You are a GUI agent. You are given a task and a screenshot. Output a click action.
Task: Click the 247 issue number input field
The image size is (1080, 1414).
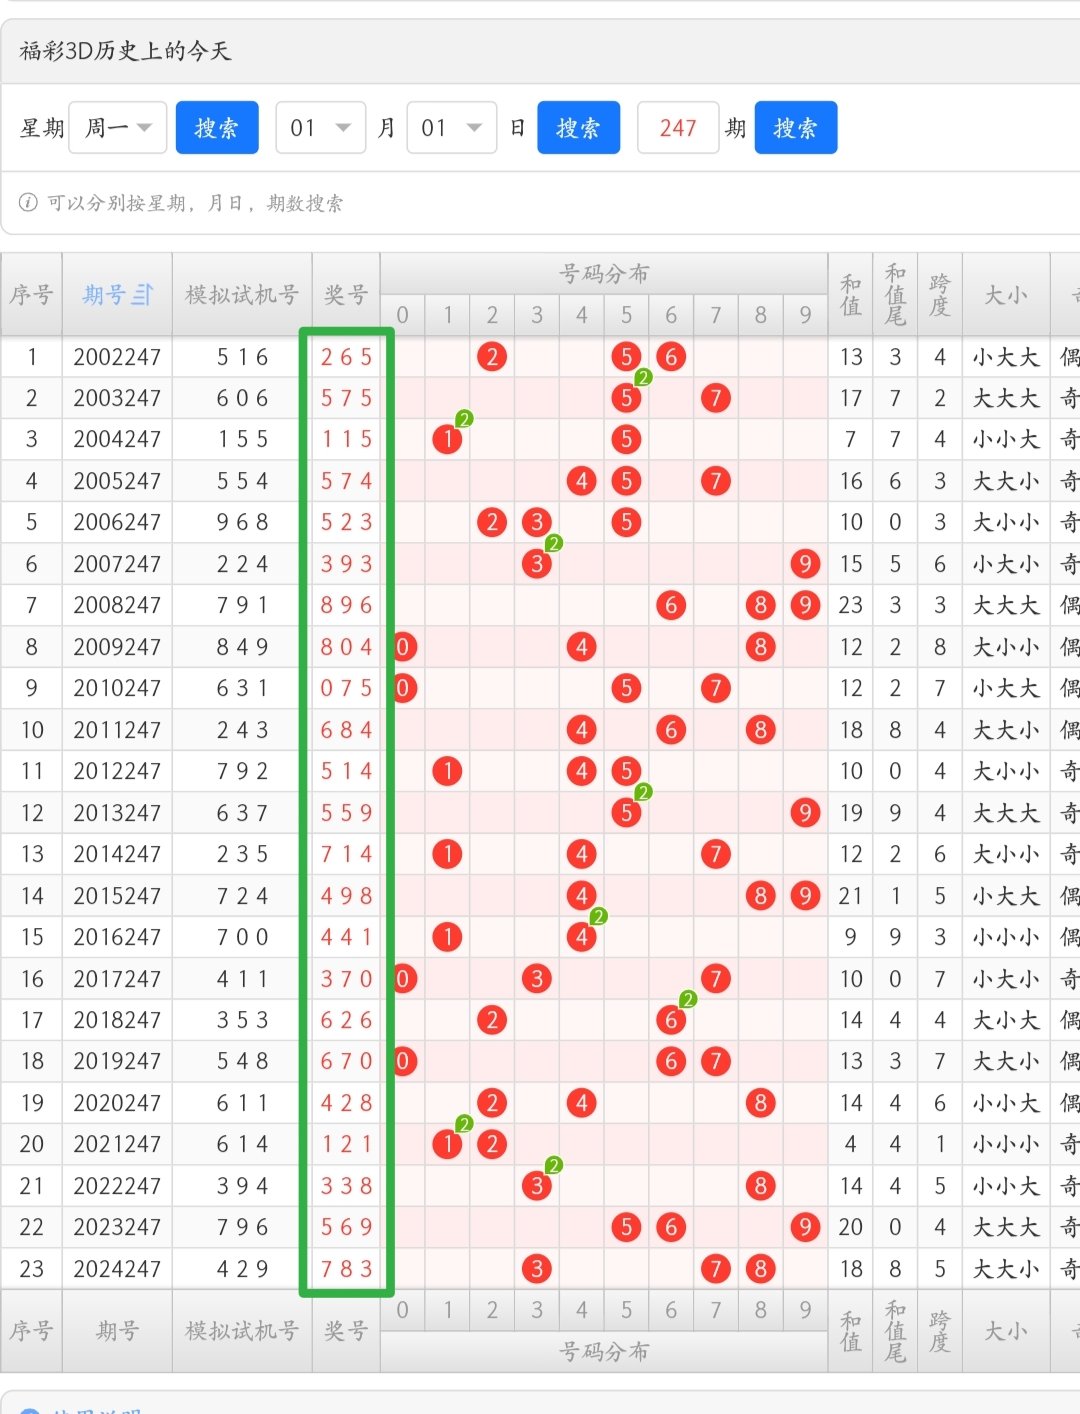click(678, 128)
